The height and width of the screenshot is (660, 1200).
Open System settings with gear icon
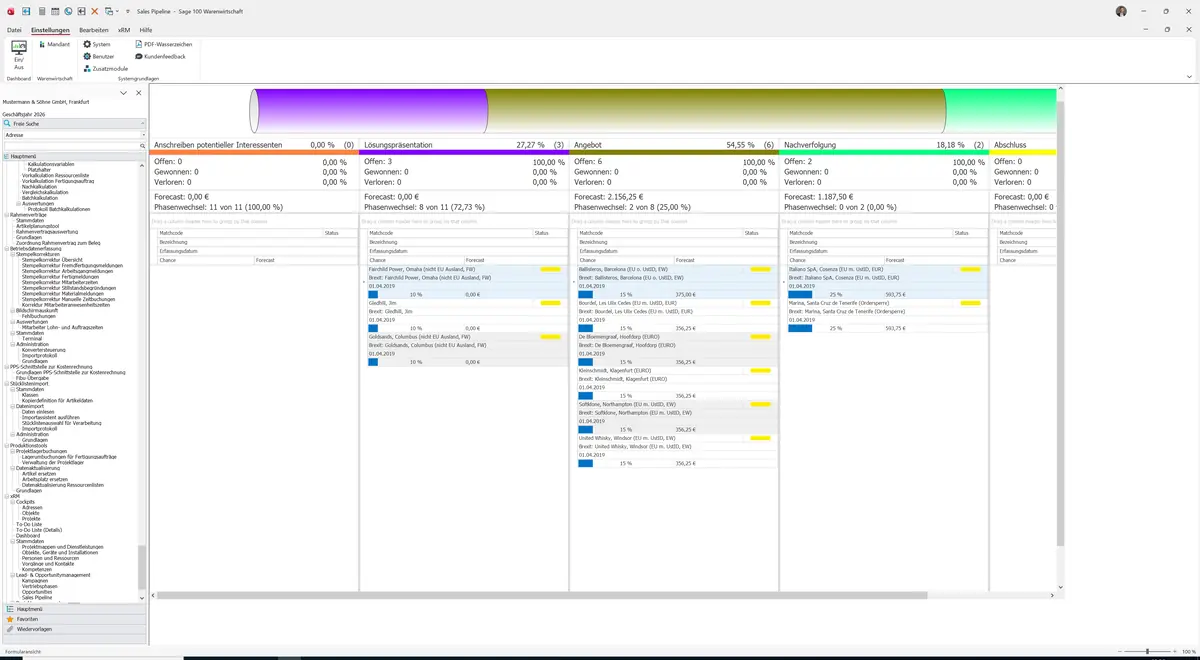tap(97, 44)
